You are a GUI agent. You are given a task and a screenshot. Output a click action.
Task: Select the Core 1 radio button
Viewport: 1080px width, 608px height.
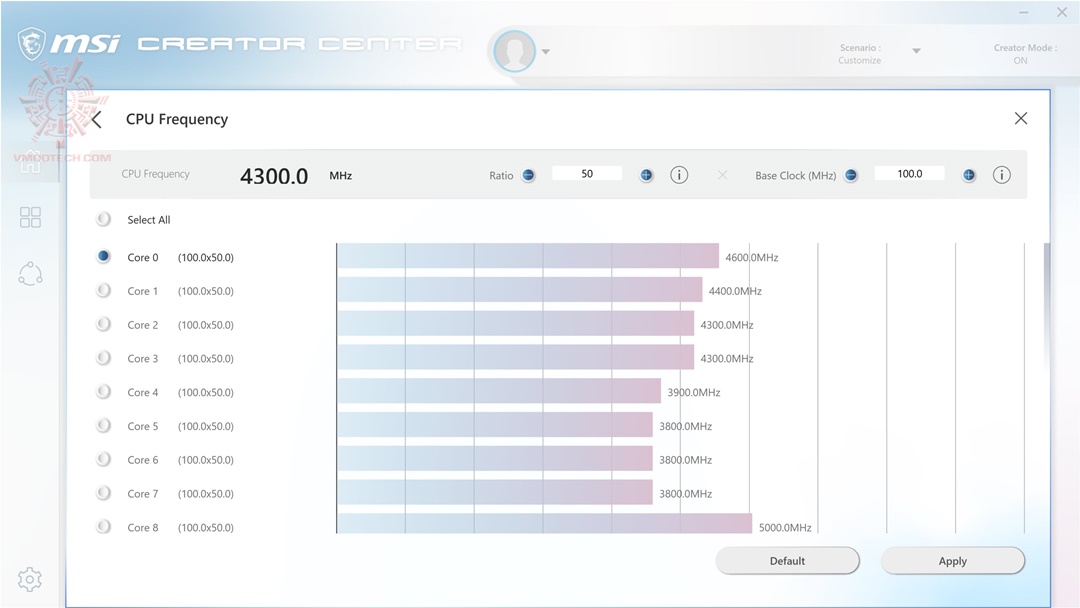(103, 290)
